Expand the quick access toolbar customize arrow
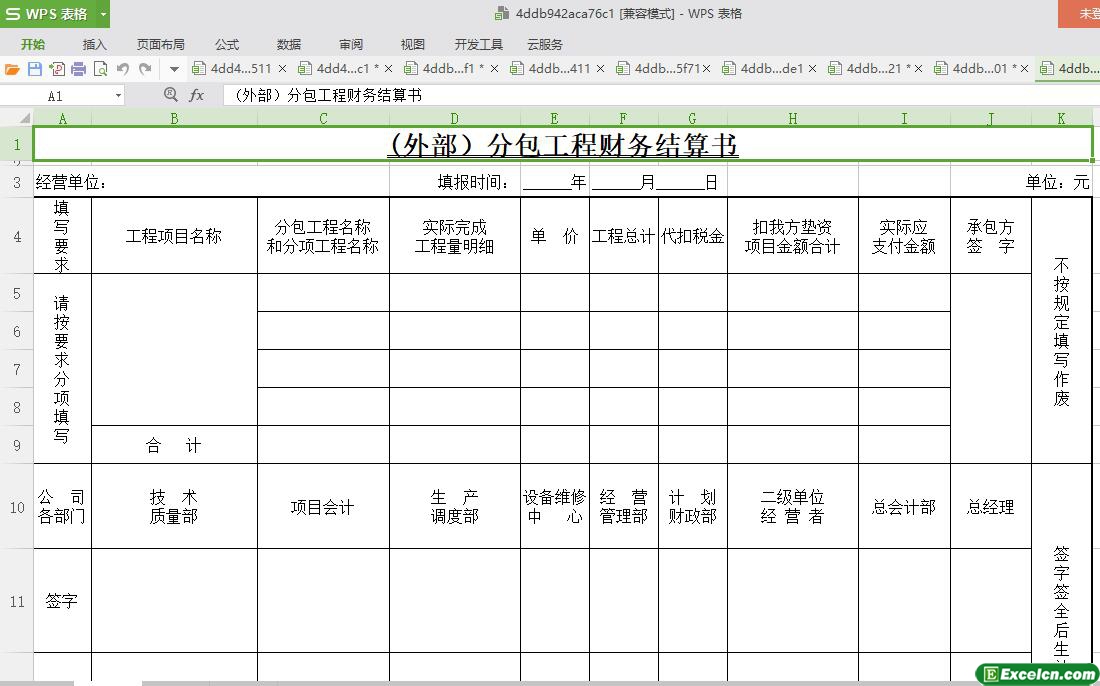 [174, 69]
